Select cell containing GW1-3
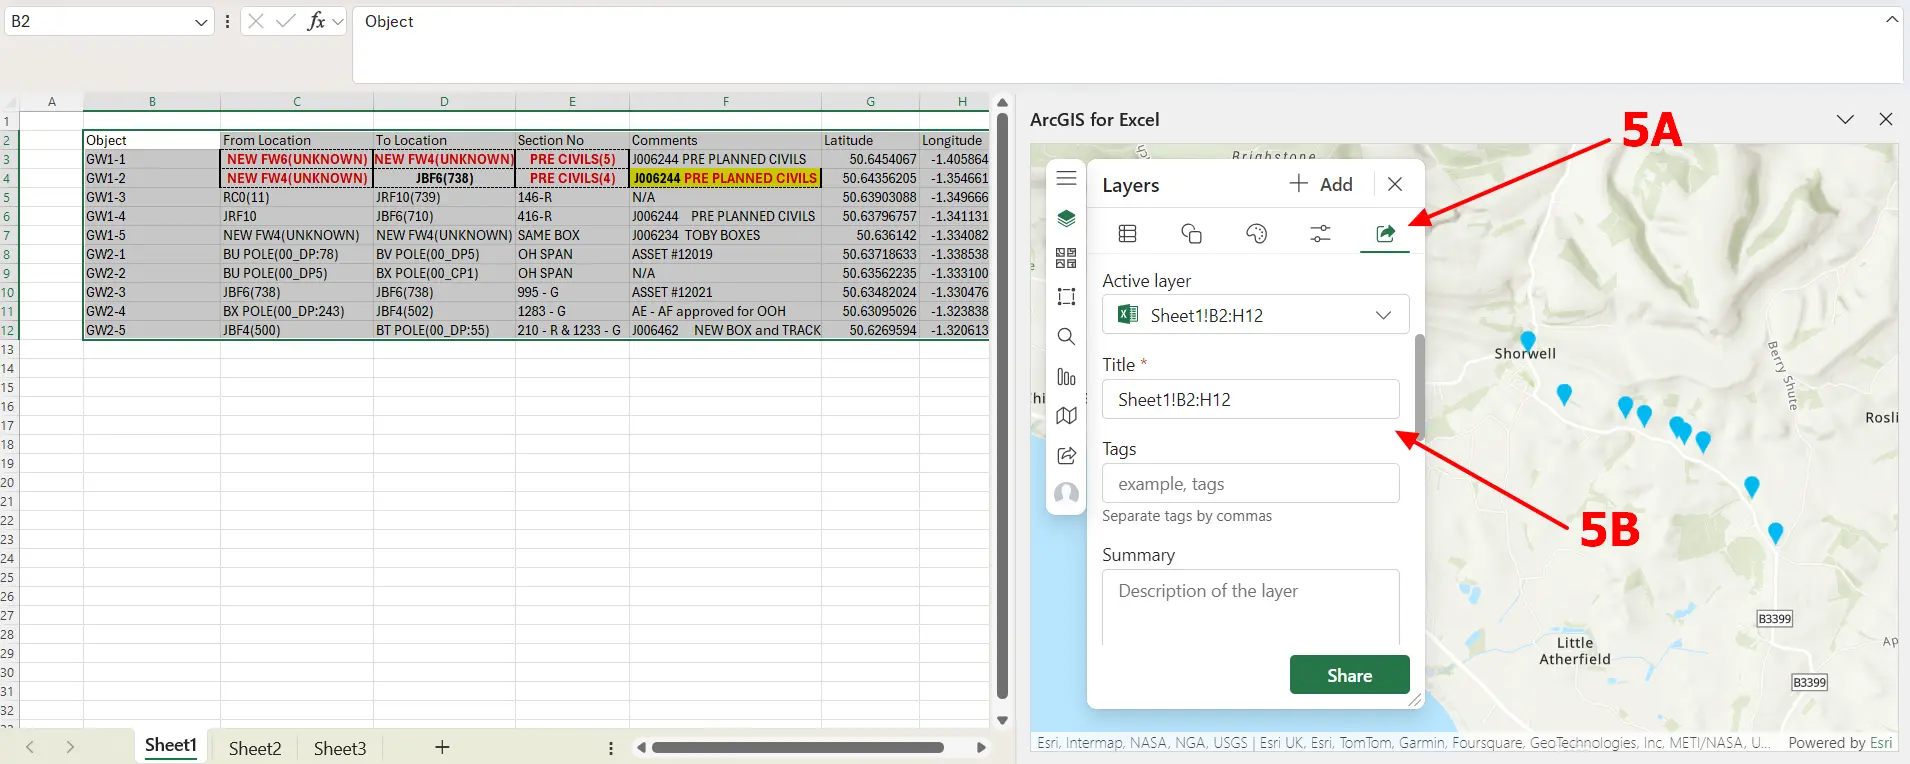The height and width of the screenshot is (764, 1910). point(152,197)
